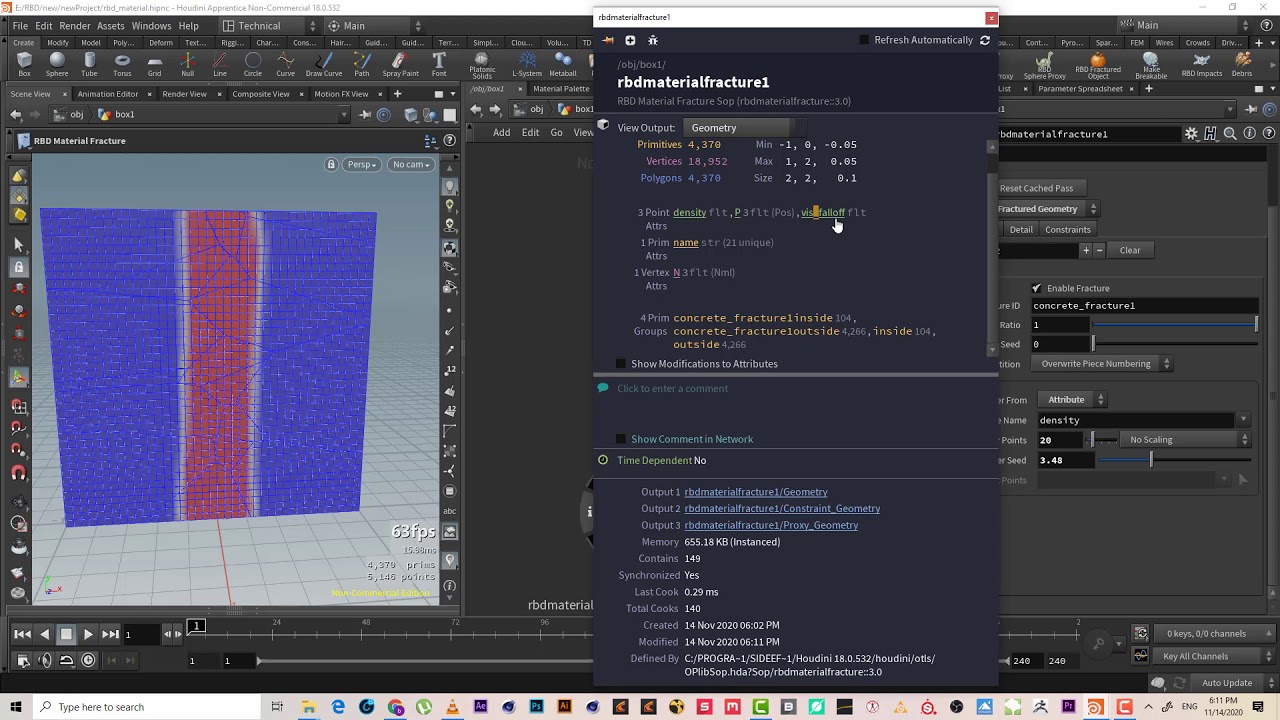Select the Font shelf tool

pyautogui.click(x=439, y=66)
